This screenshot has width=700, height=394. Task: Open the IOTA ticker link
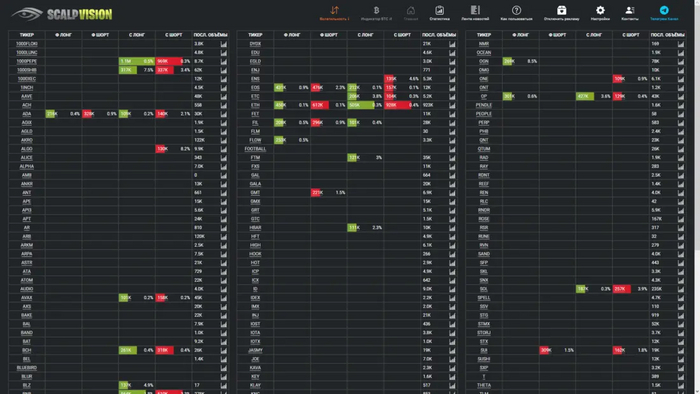pyautogui.click(x=255, y=332)
